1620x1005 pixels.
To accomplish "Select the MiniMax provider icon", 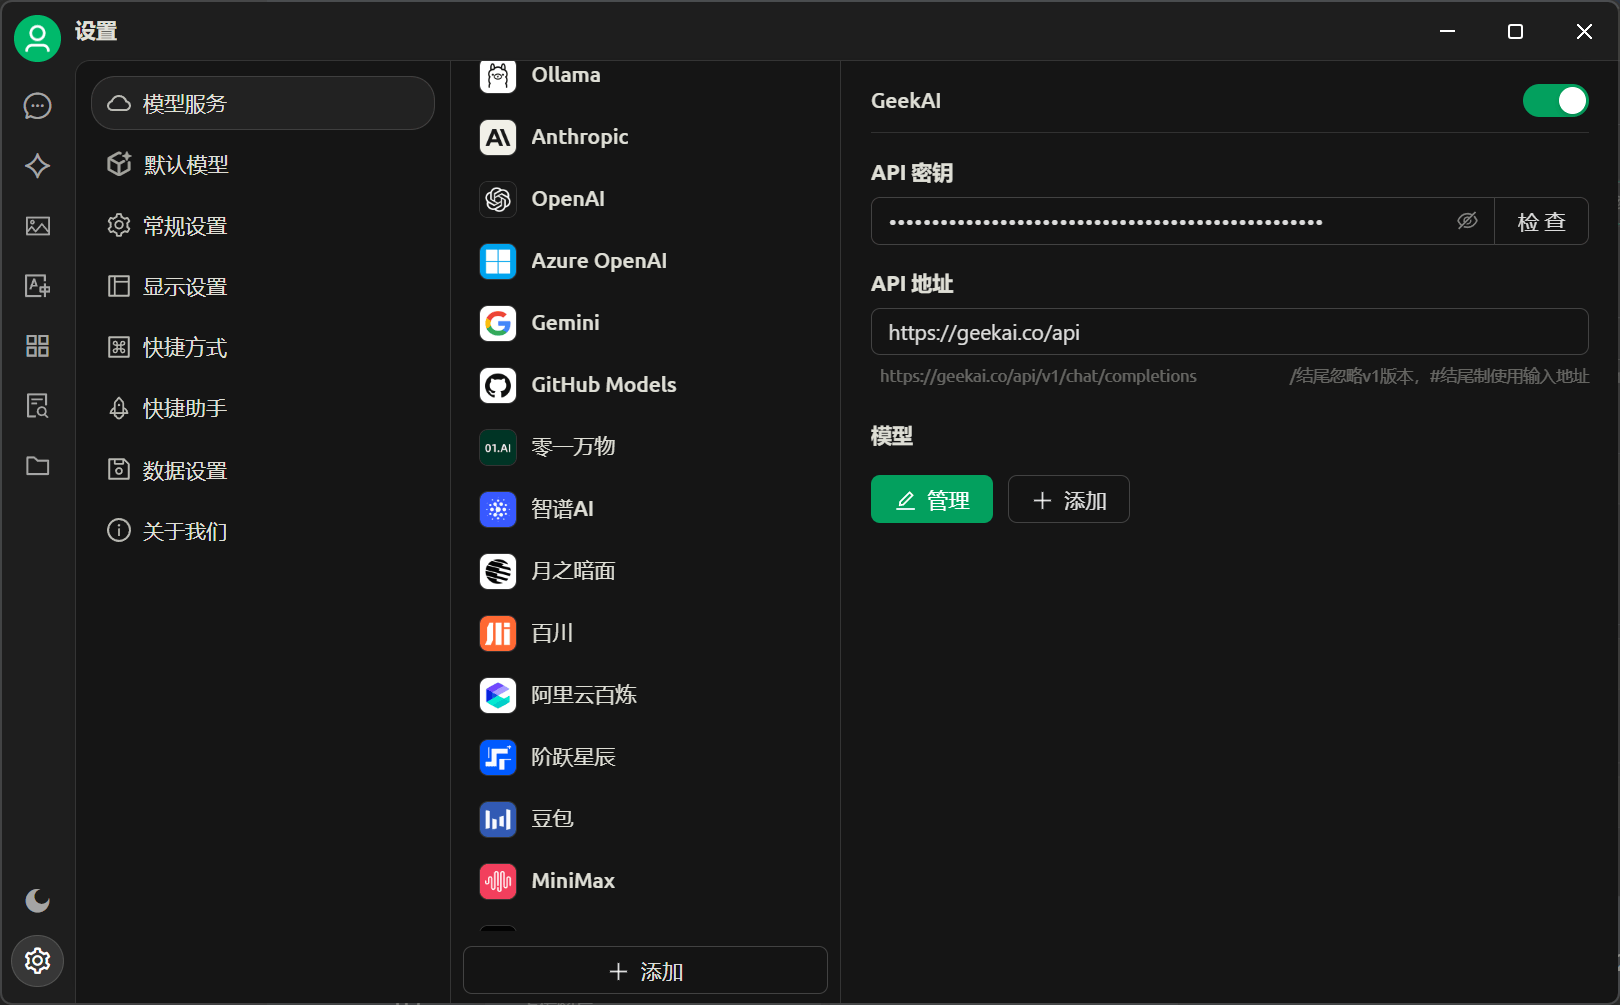I will [x=498, y=881].
